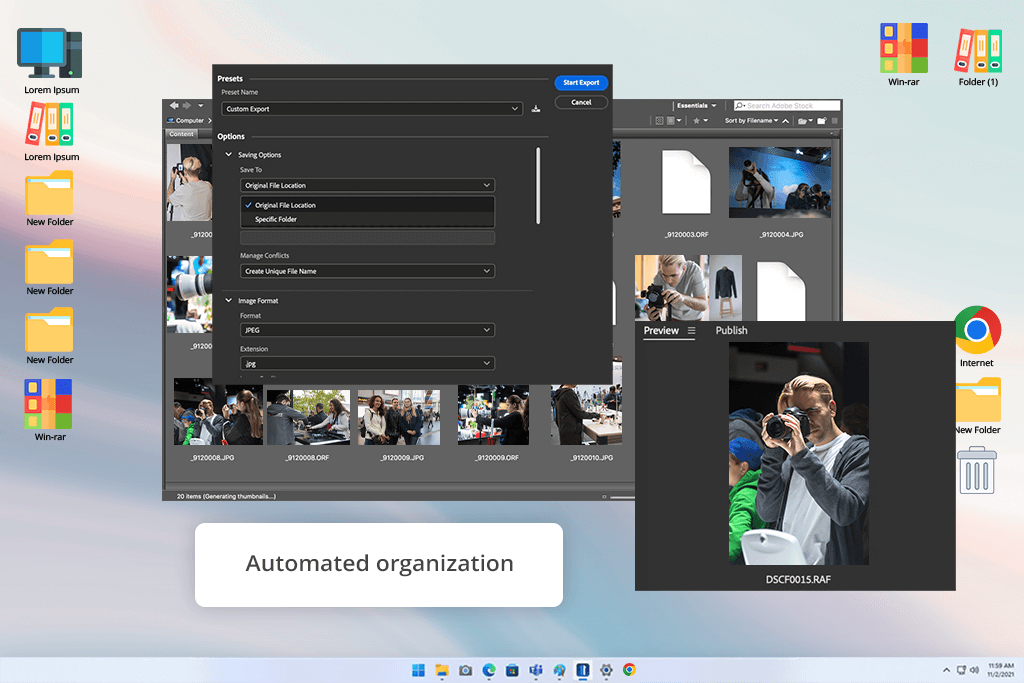Image resolution: width=1024 pixels, height=683 pixels.
Task: Open File Explorer from the taskbar
Action: 442,670
